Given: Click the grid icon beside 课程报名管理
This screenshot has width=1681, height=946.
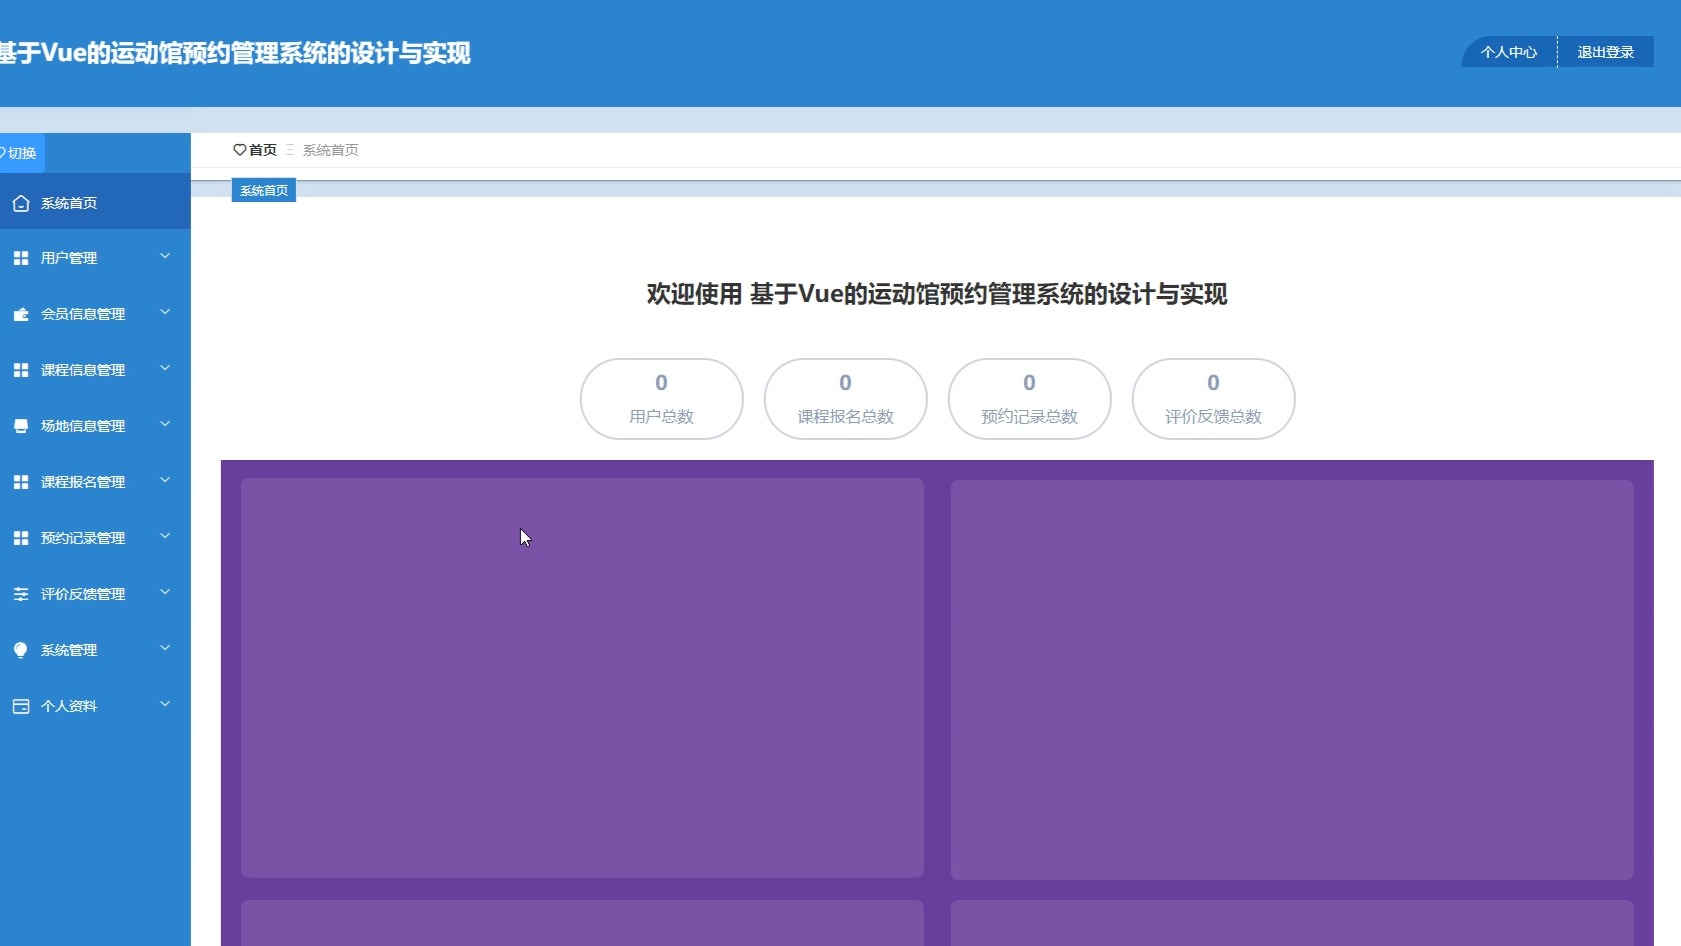Looking at the screenshot, I should click(21, 482).
